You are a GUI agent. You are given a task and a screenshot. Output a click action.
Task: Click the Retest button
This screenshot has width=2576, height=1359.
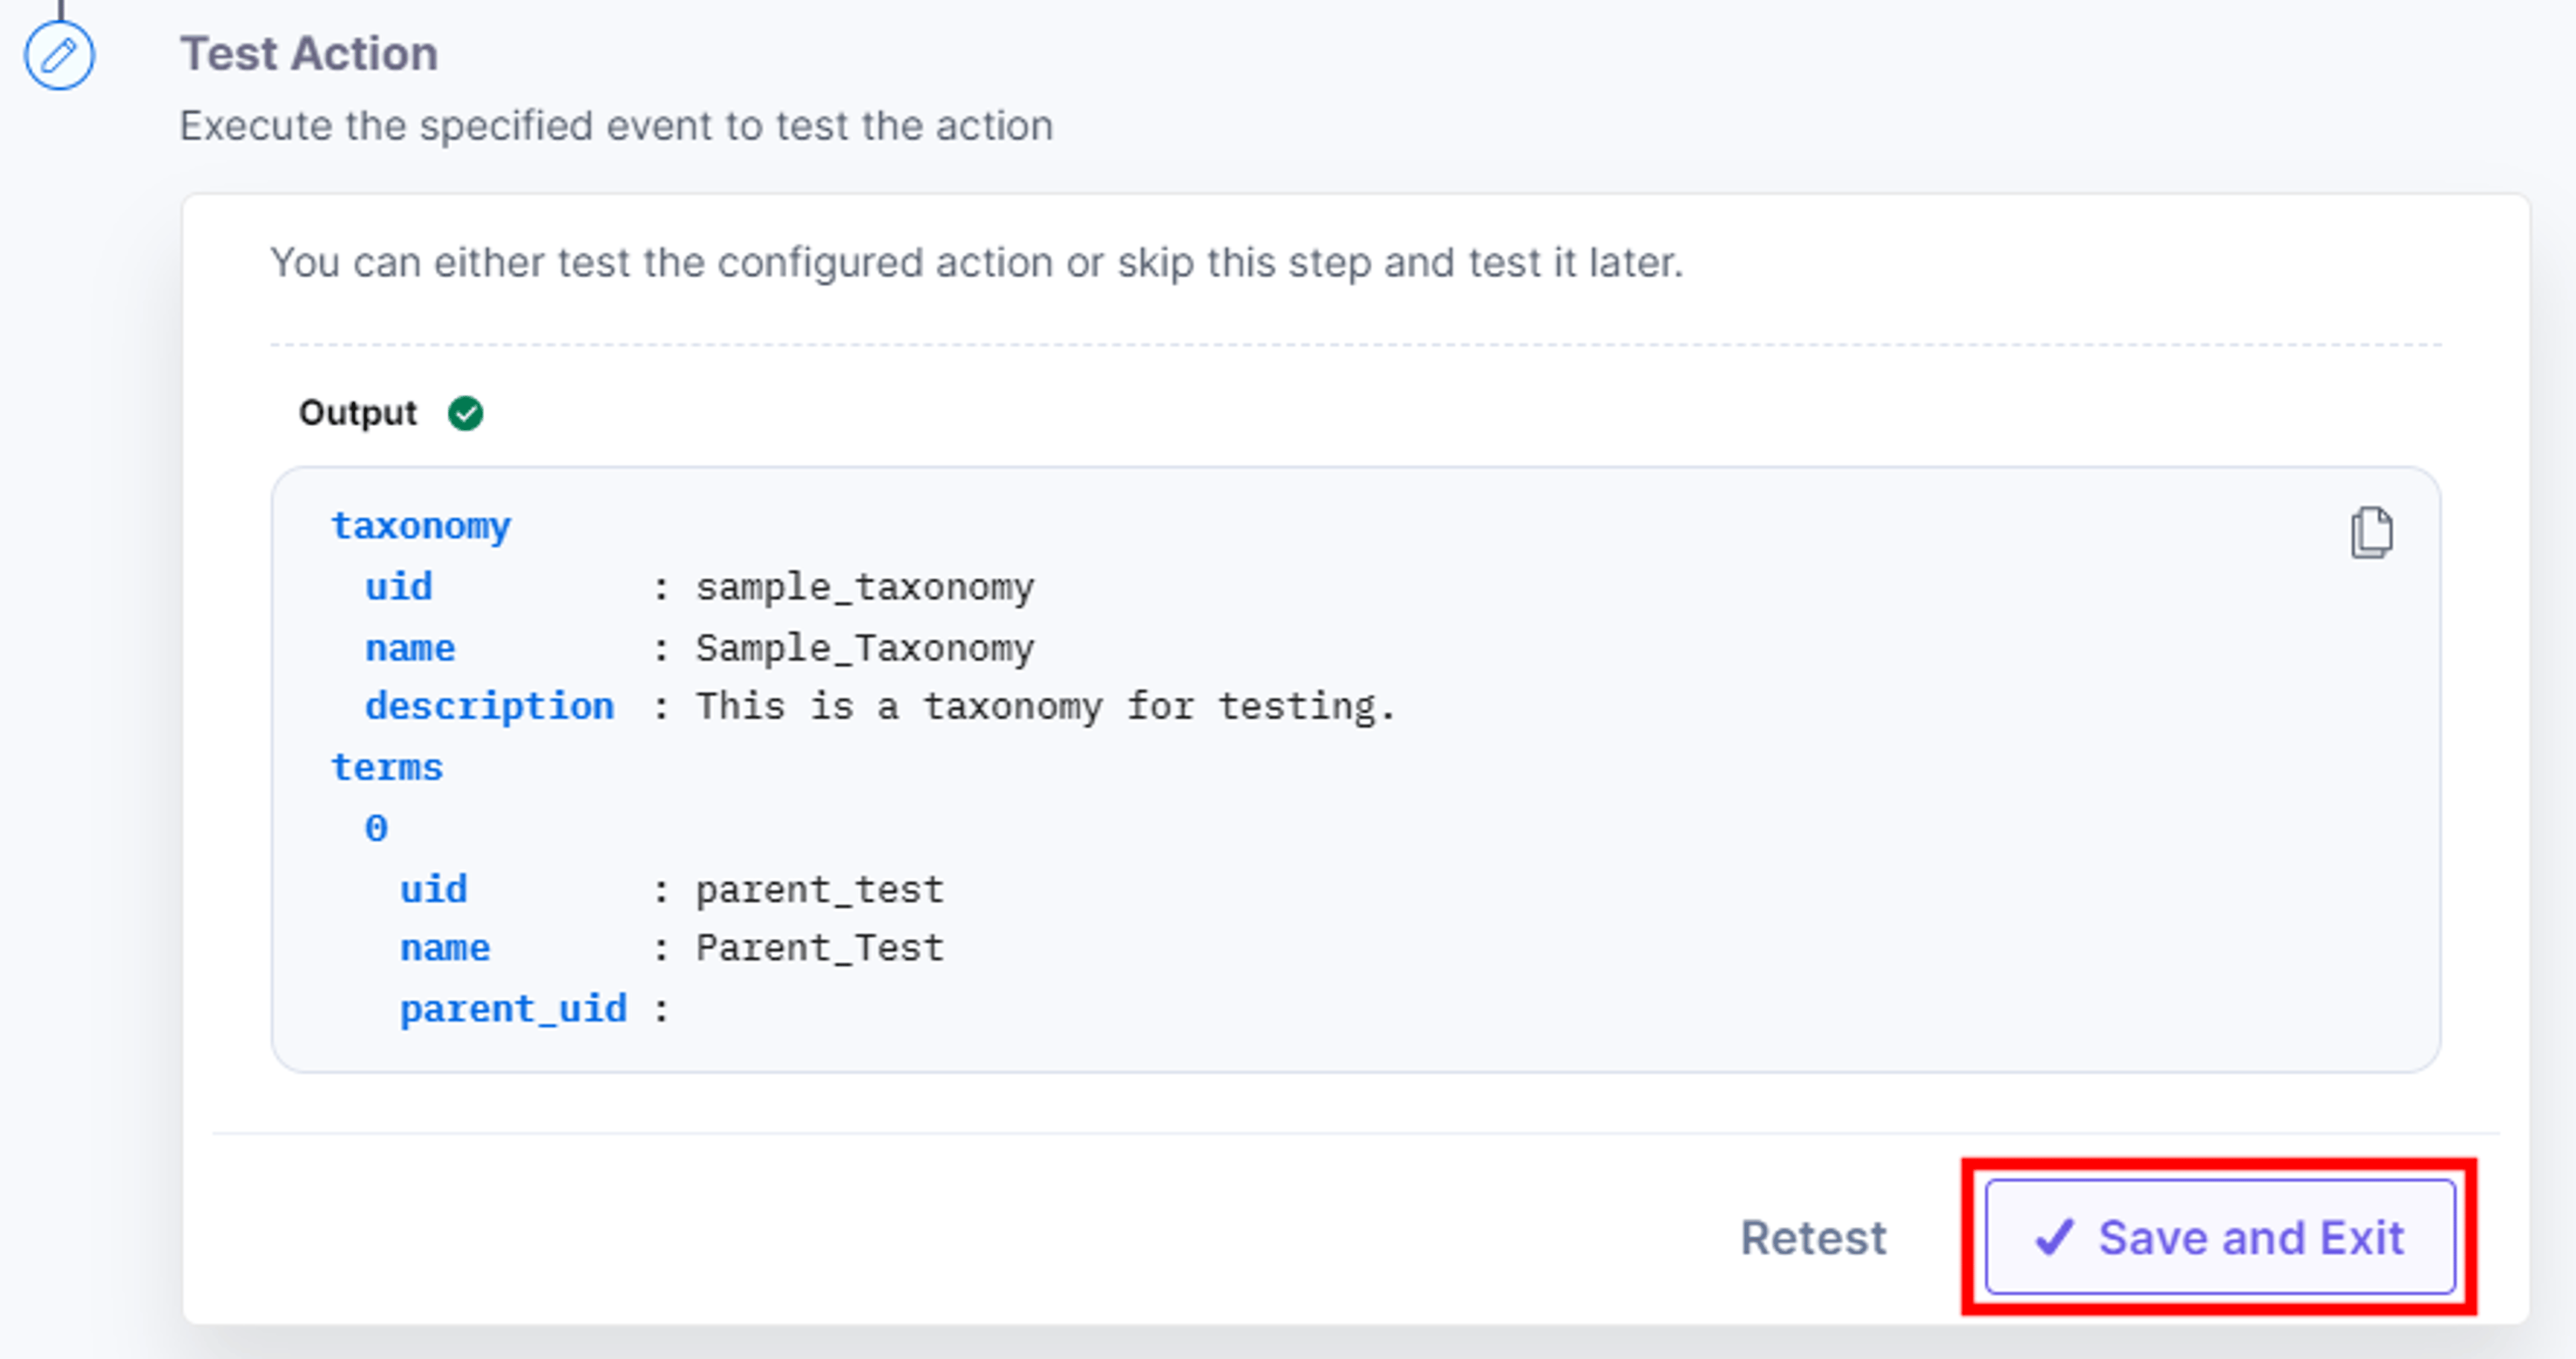(x=1813, y=1238)
